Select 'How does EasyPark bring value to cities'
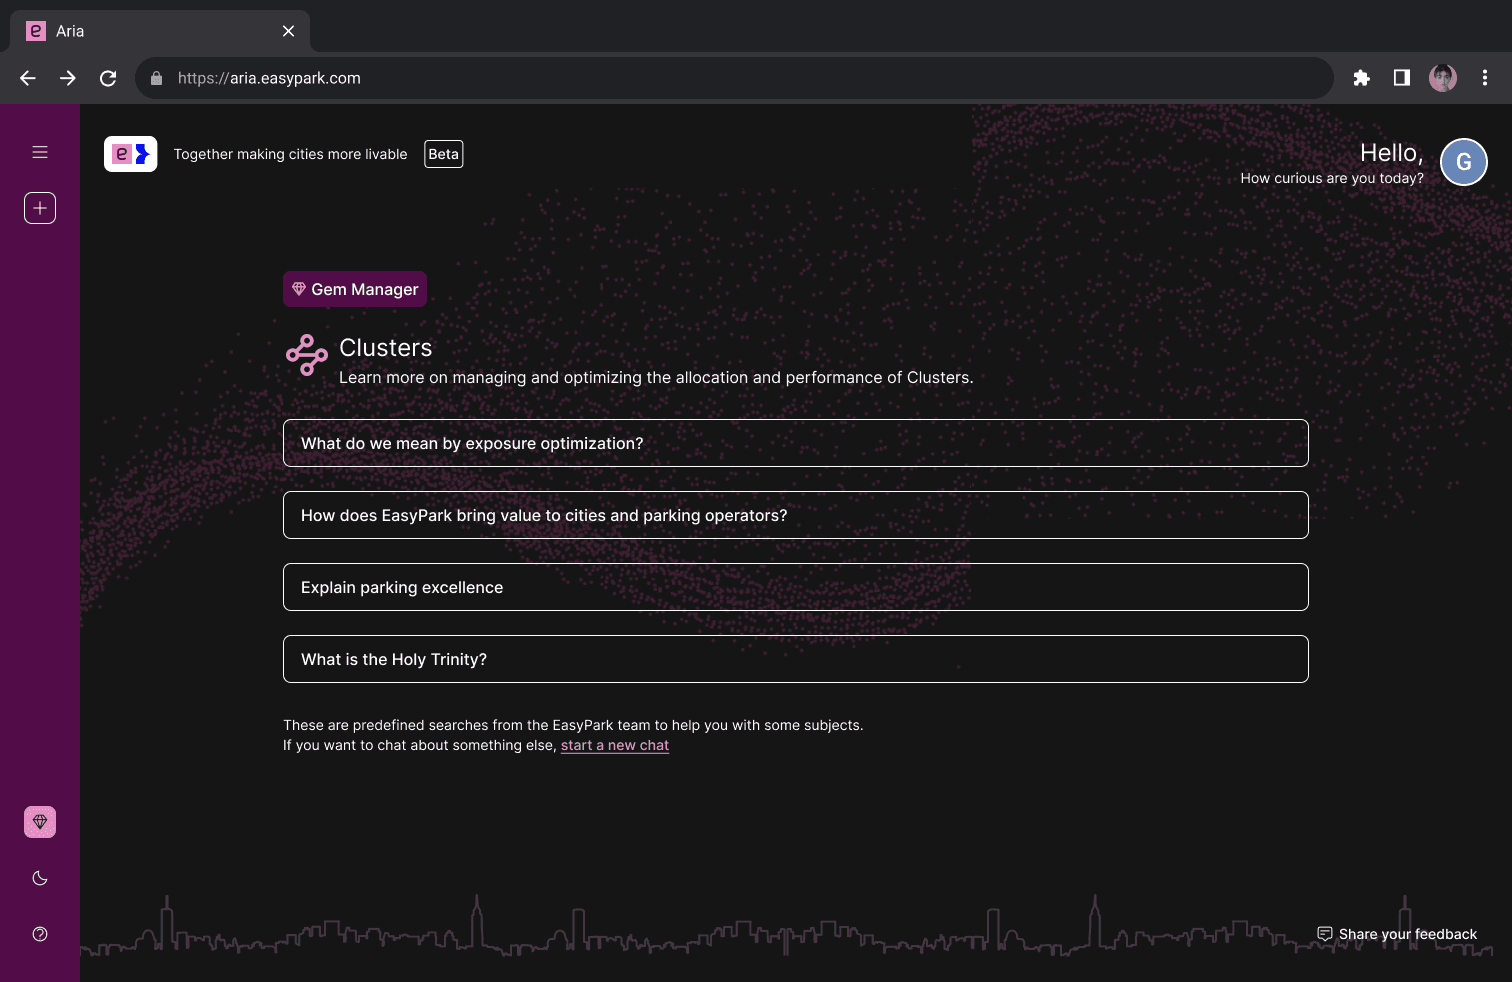 (796, 515)
